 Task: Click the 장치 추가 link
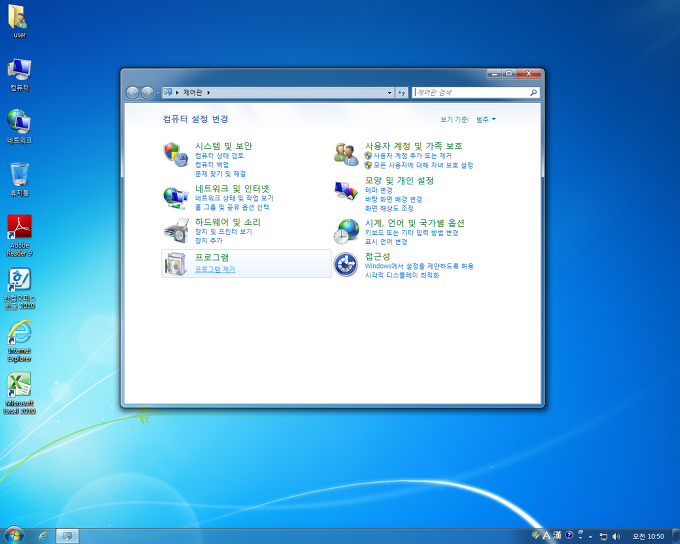coord(209,240)
